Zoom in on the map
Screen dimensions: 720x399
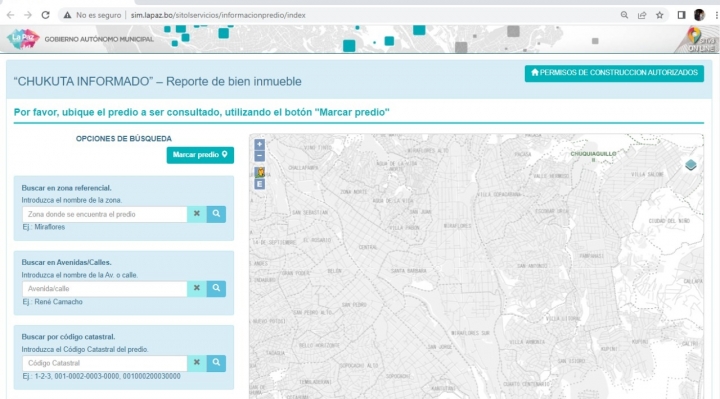coord(259,144)
